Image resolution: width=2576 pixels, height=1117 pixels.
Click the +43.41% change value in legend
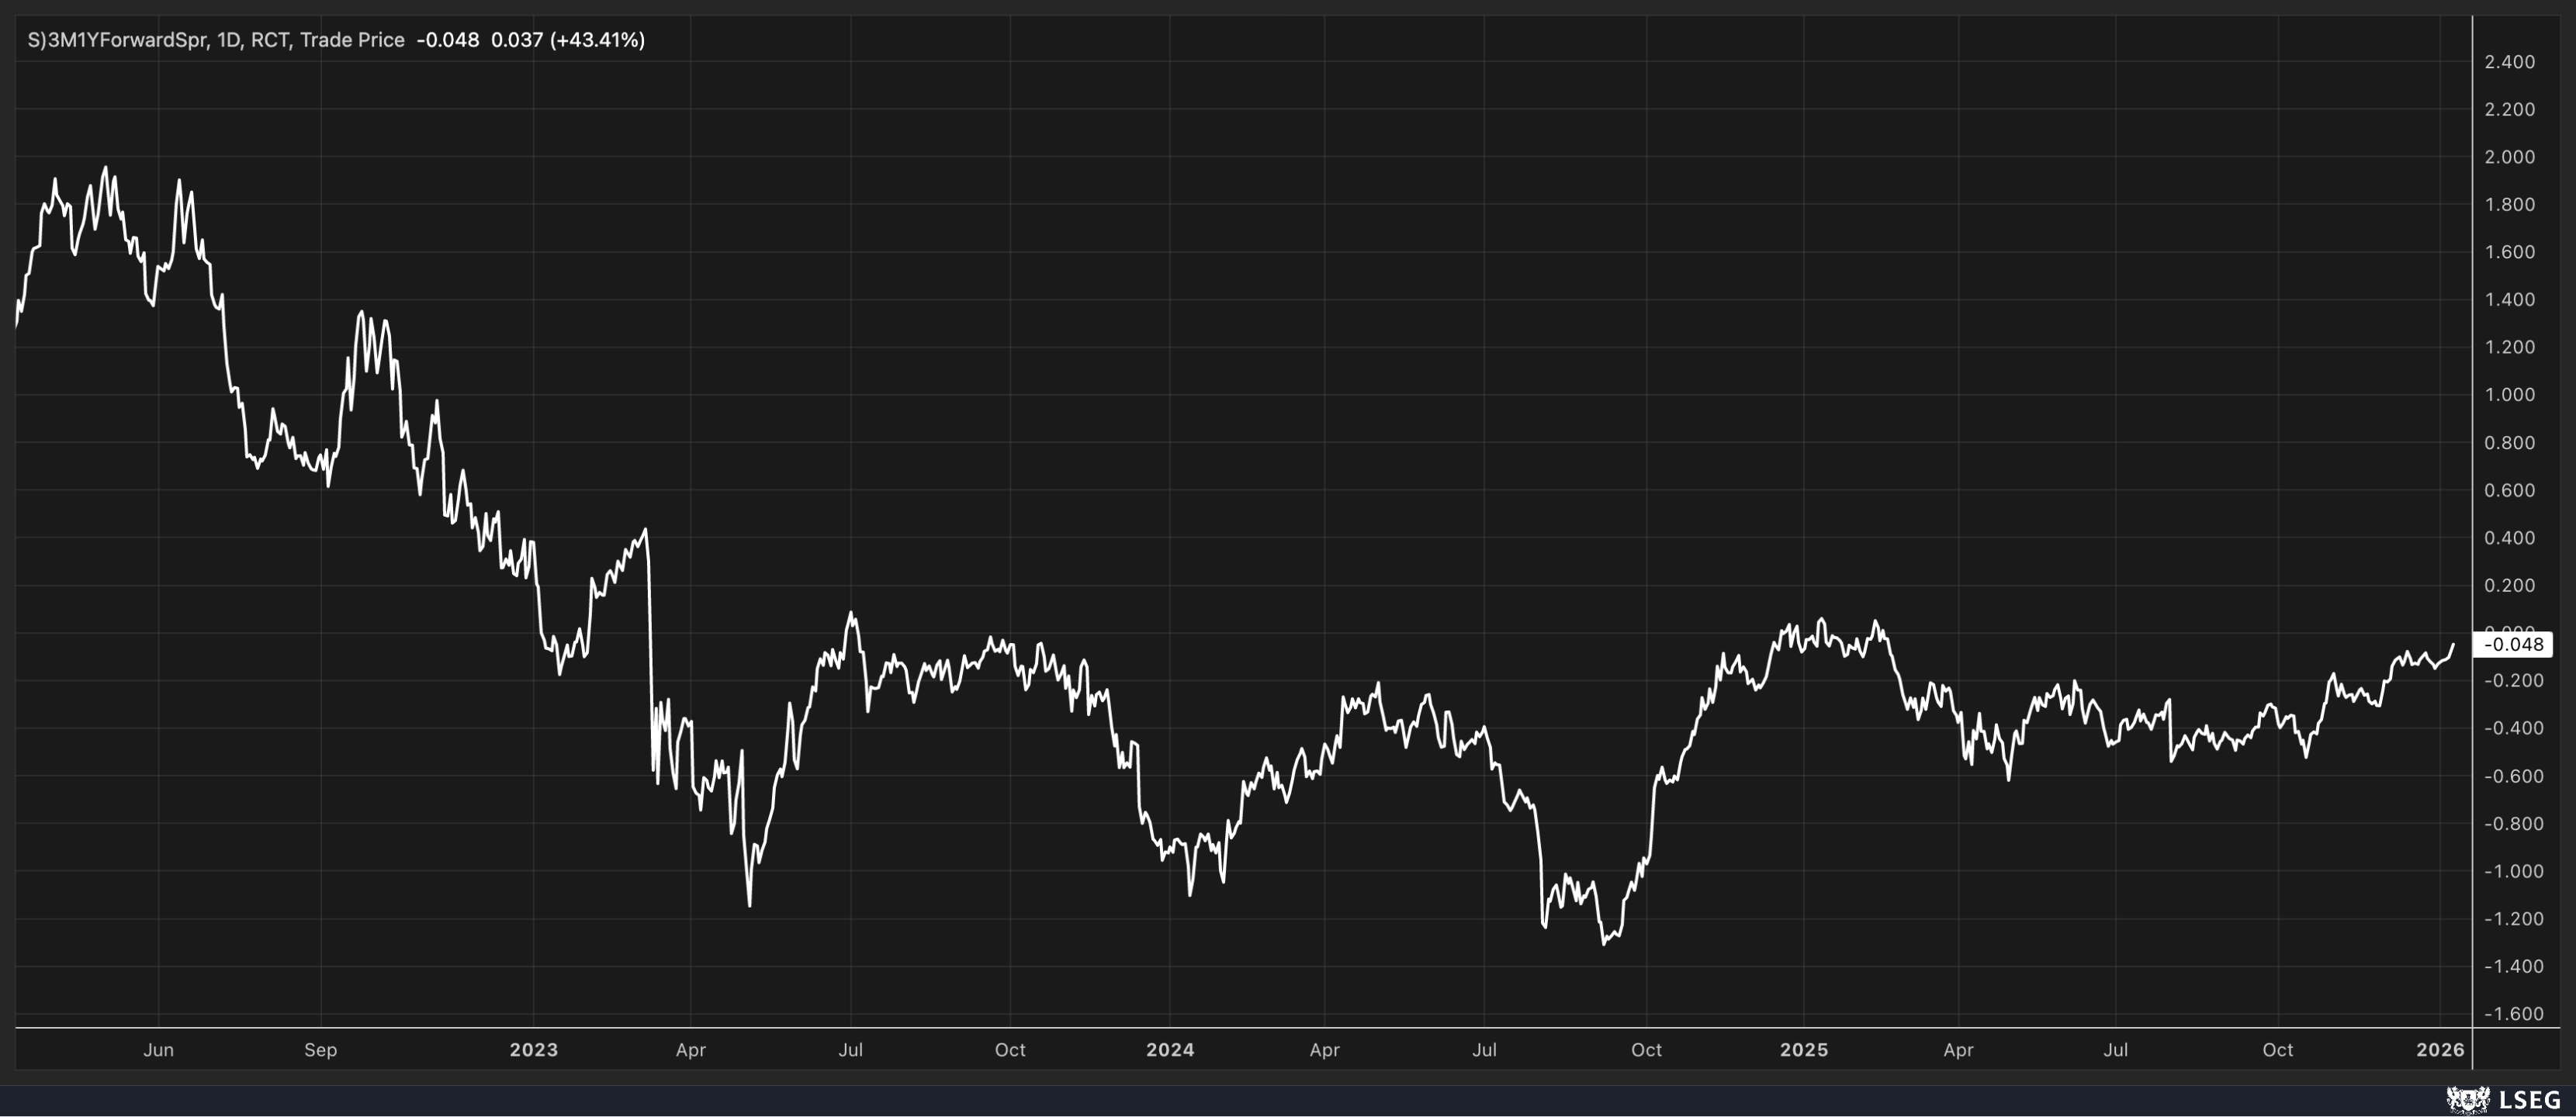click(x=597, y=40)
